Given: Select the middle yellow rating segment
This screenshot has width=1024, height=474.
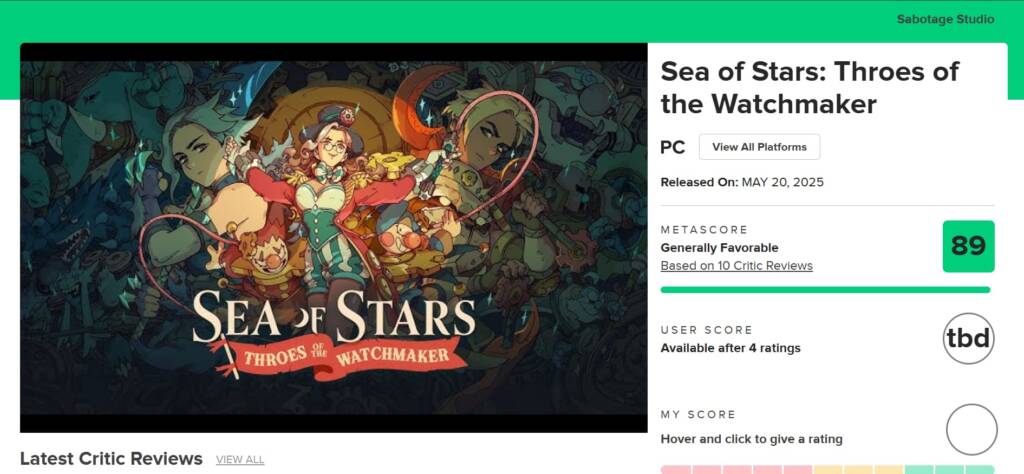Looking at the screenshot, I should point(859,469).
